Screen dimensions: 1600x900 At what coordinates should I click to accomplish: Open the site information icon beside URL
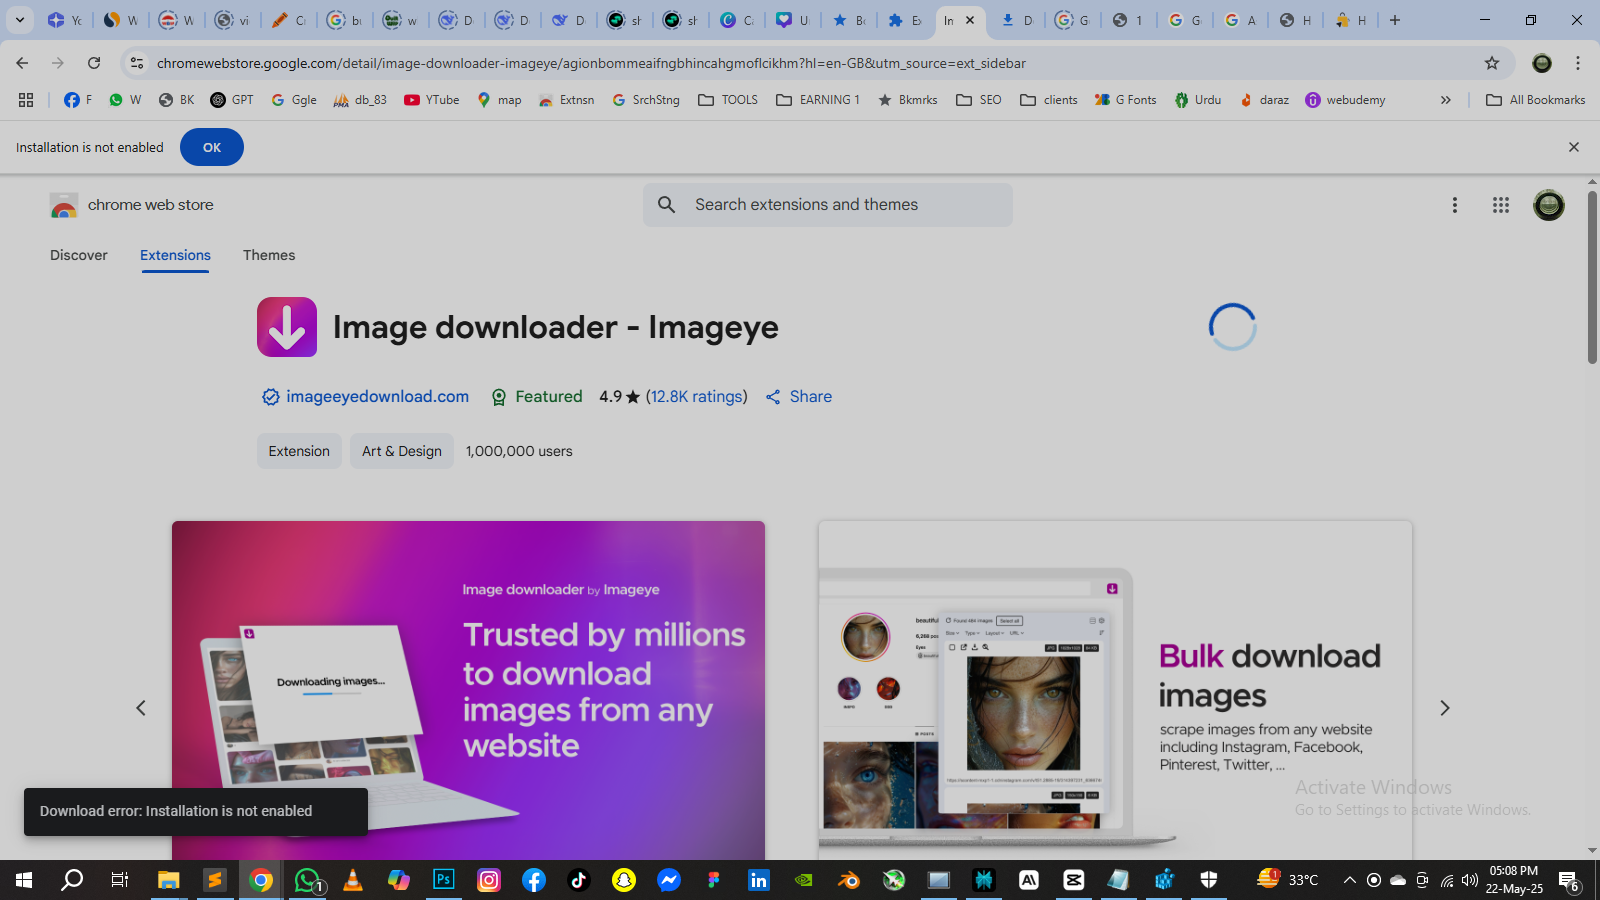pyautogui.click(x=137, y=63)
